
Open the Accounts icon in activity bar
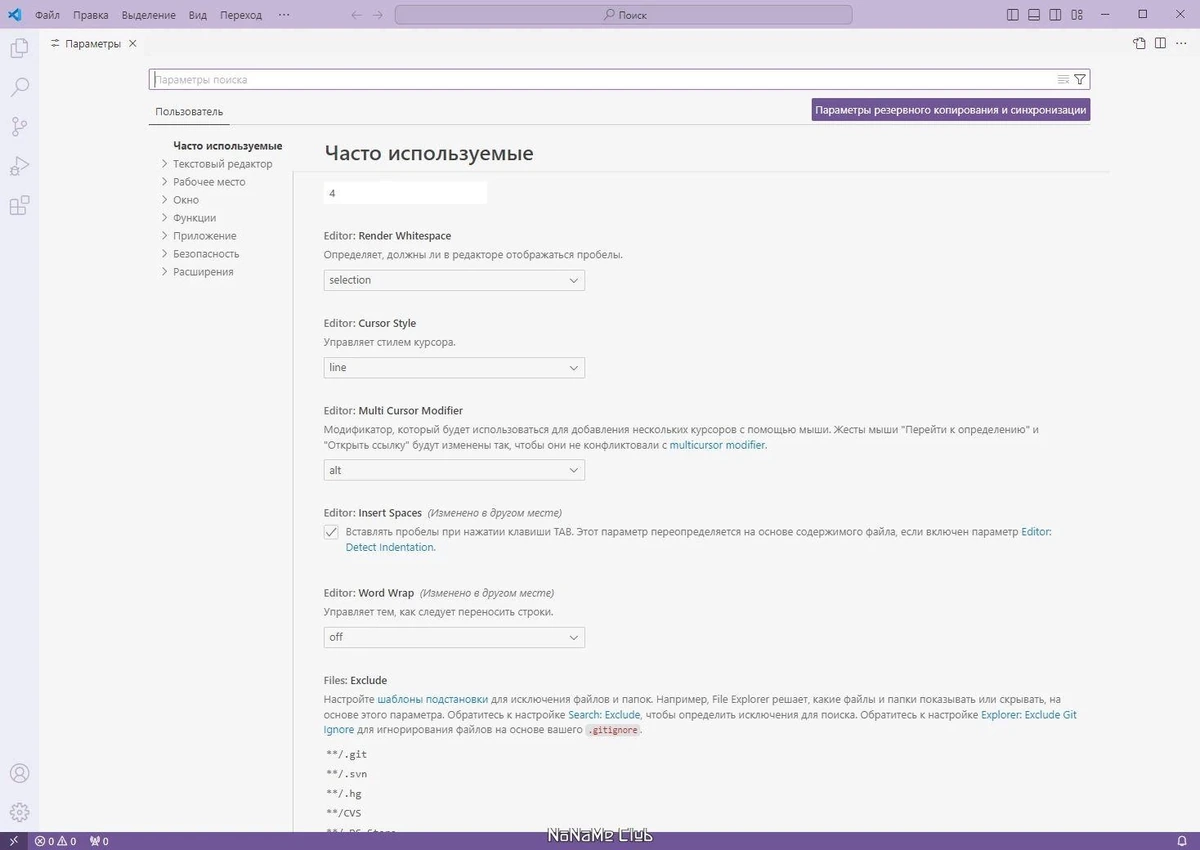coord(19,773)
